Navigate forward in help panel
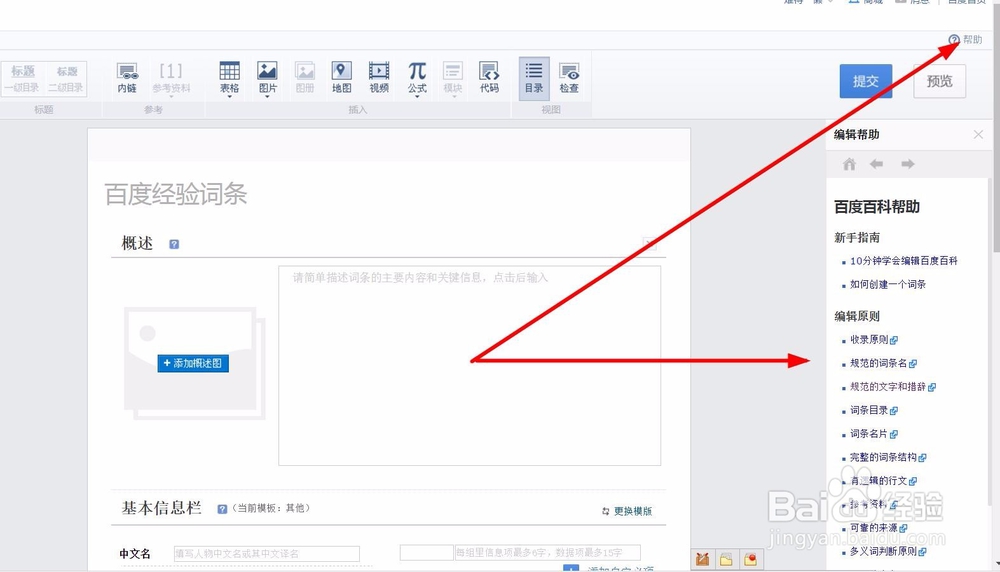Screen dimensions: 1000x572 click(x=908, y=164)
